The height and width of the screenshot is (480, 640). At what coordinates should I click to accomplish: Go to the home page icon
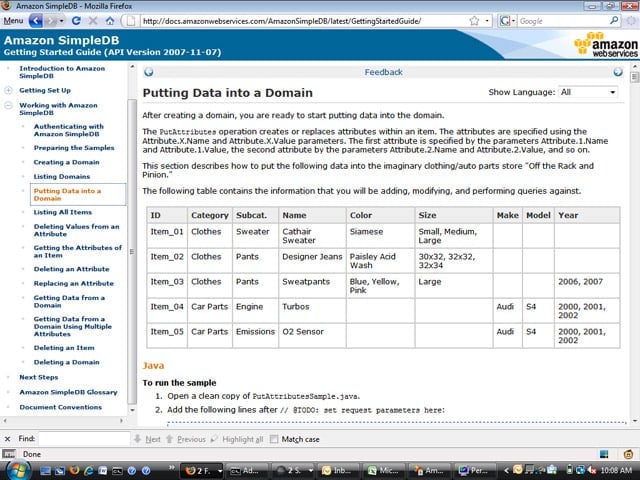pyautogui.click(x=110, y=21)
